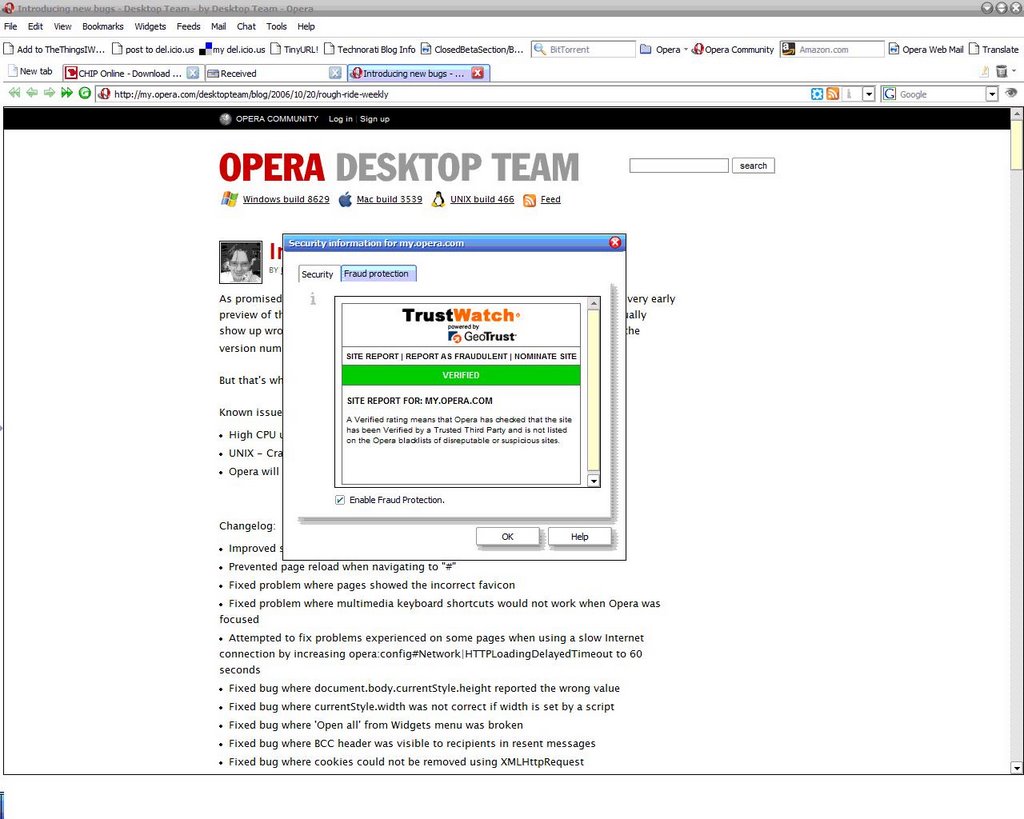Open the Windows build 8629 link
Screen dimensions: 1024x819
click(x=285, y=200)
